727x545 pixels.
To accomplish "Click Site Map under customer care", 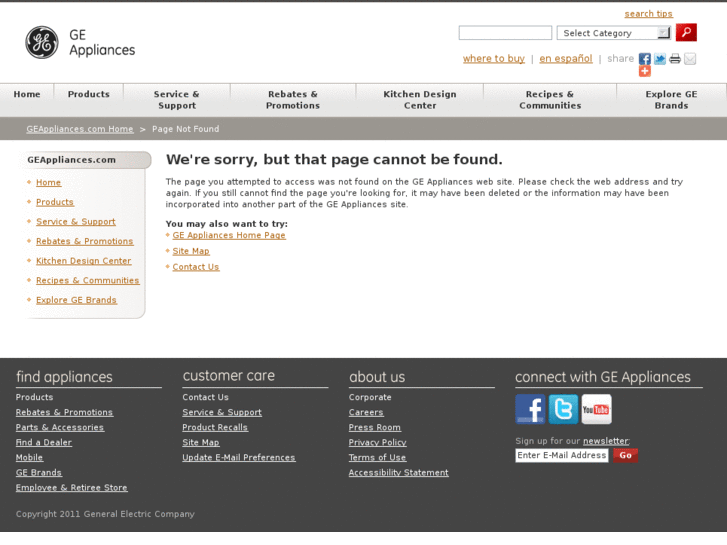I will [201, 442].
